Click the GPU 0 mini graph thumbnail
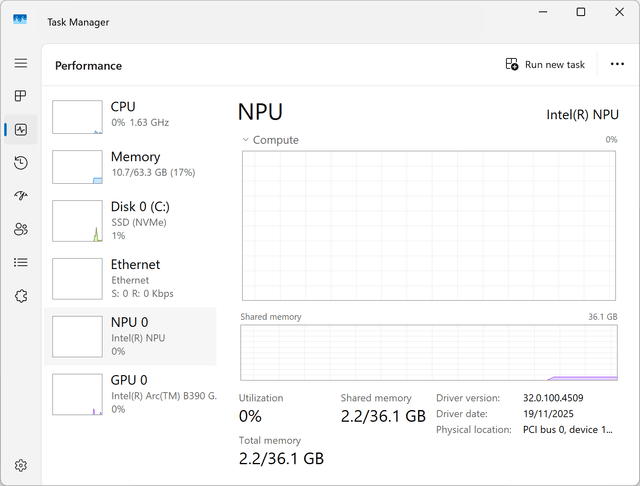Image resolution: width=640 pixels, height=486 pixels. pyautogui.click(x=77, y=395)
